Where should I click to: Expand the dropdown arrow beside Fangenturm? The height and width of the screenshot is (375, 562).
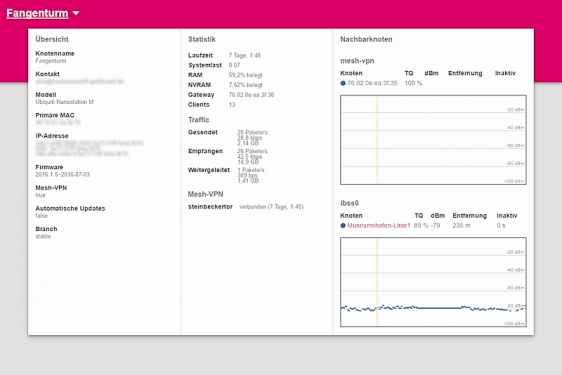click(76, 13)
